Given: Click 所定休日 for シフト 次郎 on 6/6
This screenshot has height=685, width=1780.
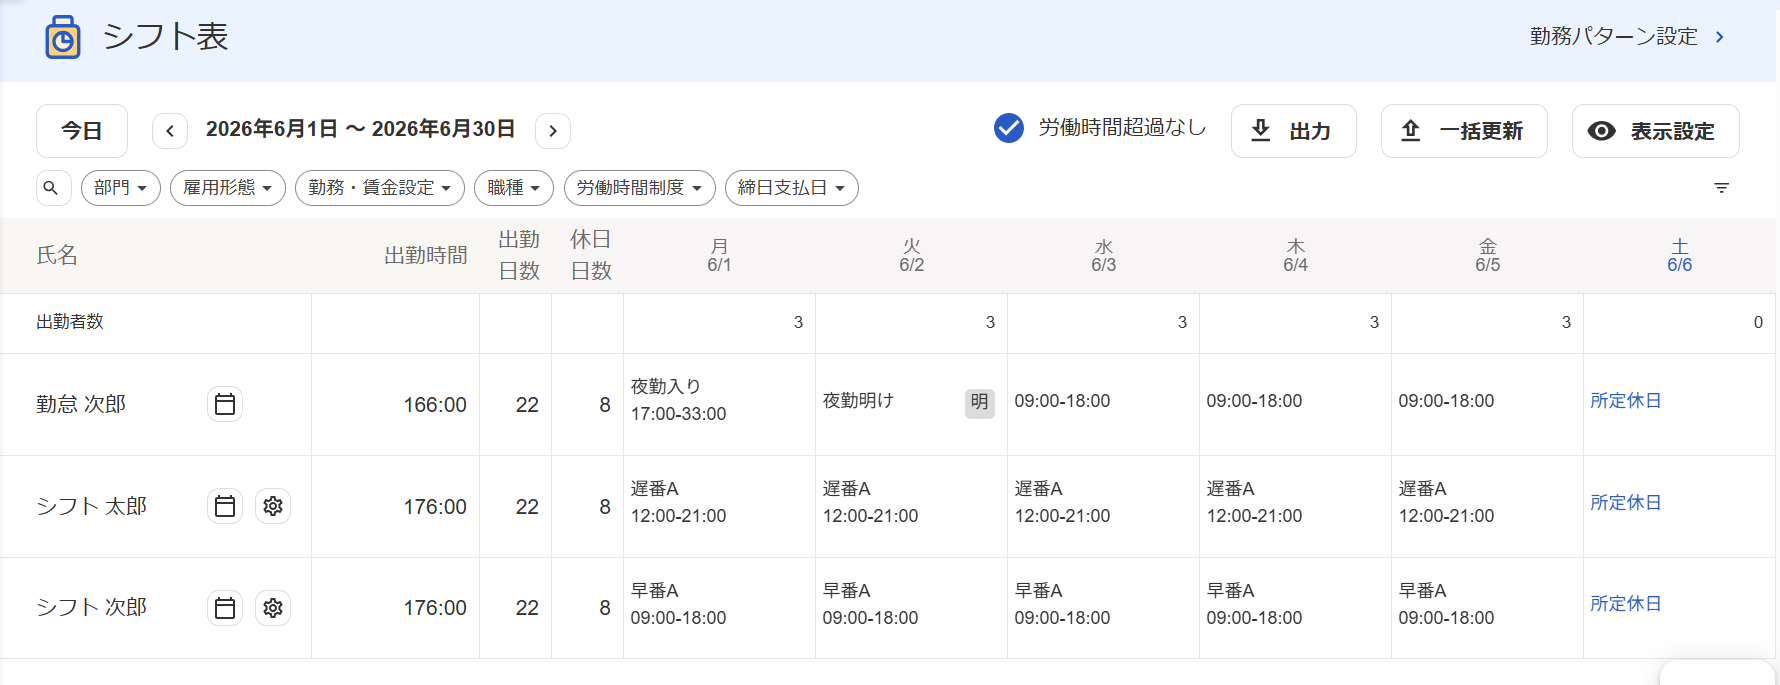Looking at the screenshot, I should (x=1626, y=604).
